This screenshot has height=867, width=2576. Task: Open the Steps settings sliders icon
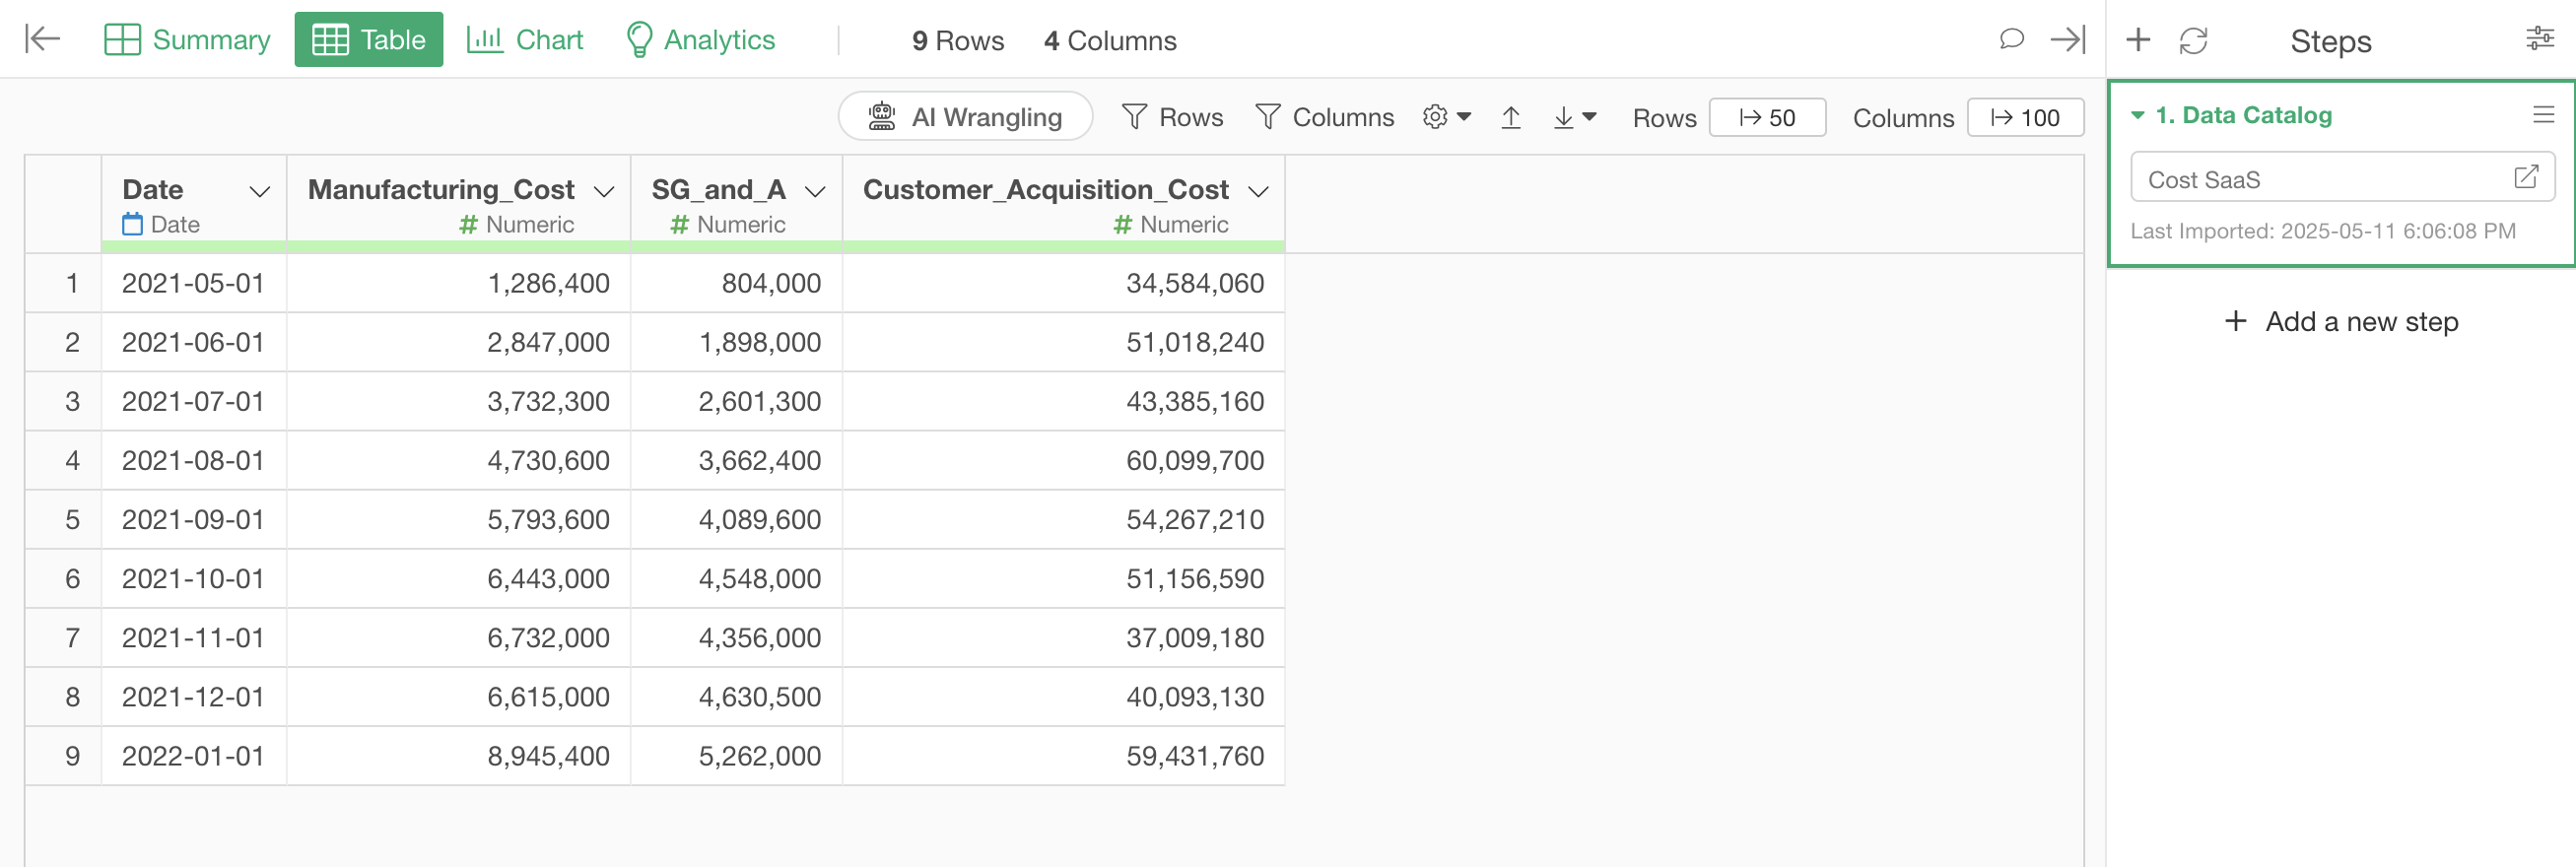[x=2540, y=39]
